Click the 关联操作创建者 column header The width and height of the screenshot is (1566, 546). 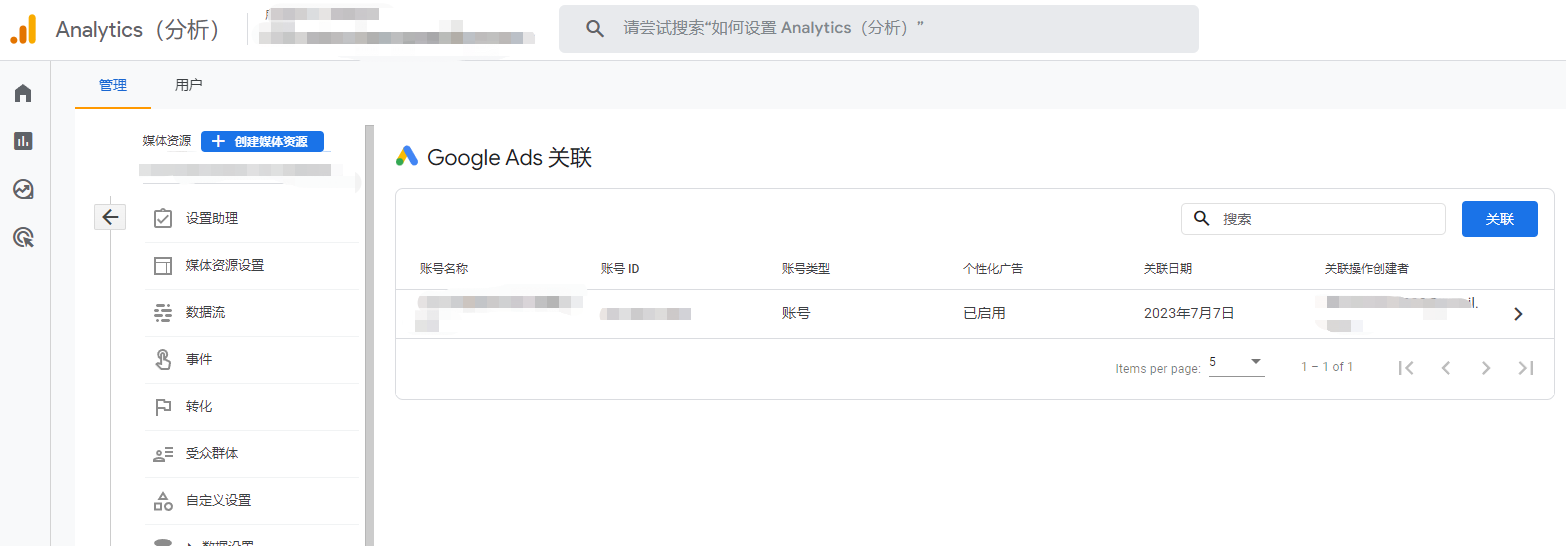pos(1367,269)
